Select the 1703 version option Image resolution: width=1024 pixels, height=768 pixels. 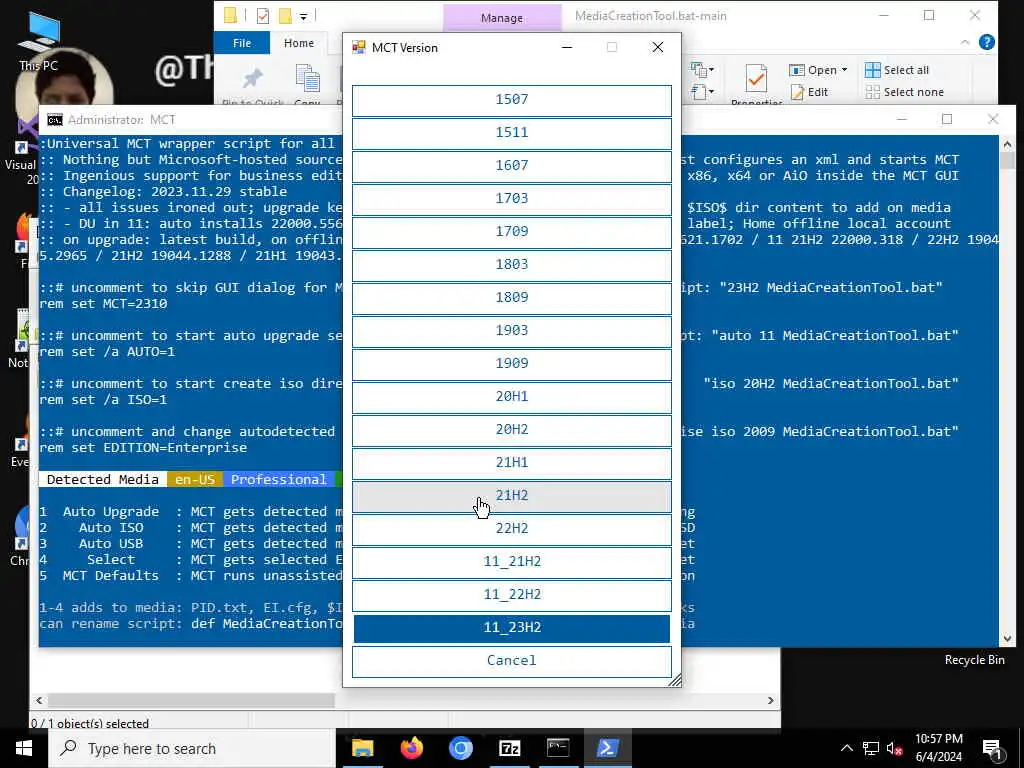pyautogui.click(x=511, y=199)
